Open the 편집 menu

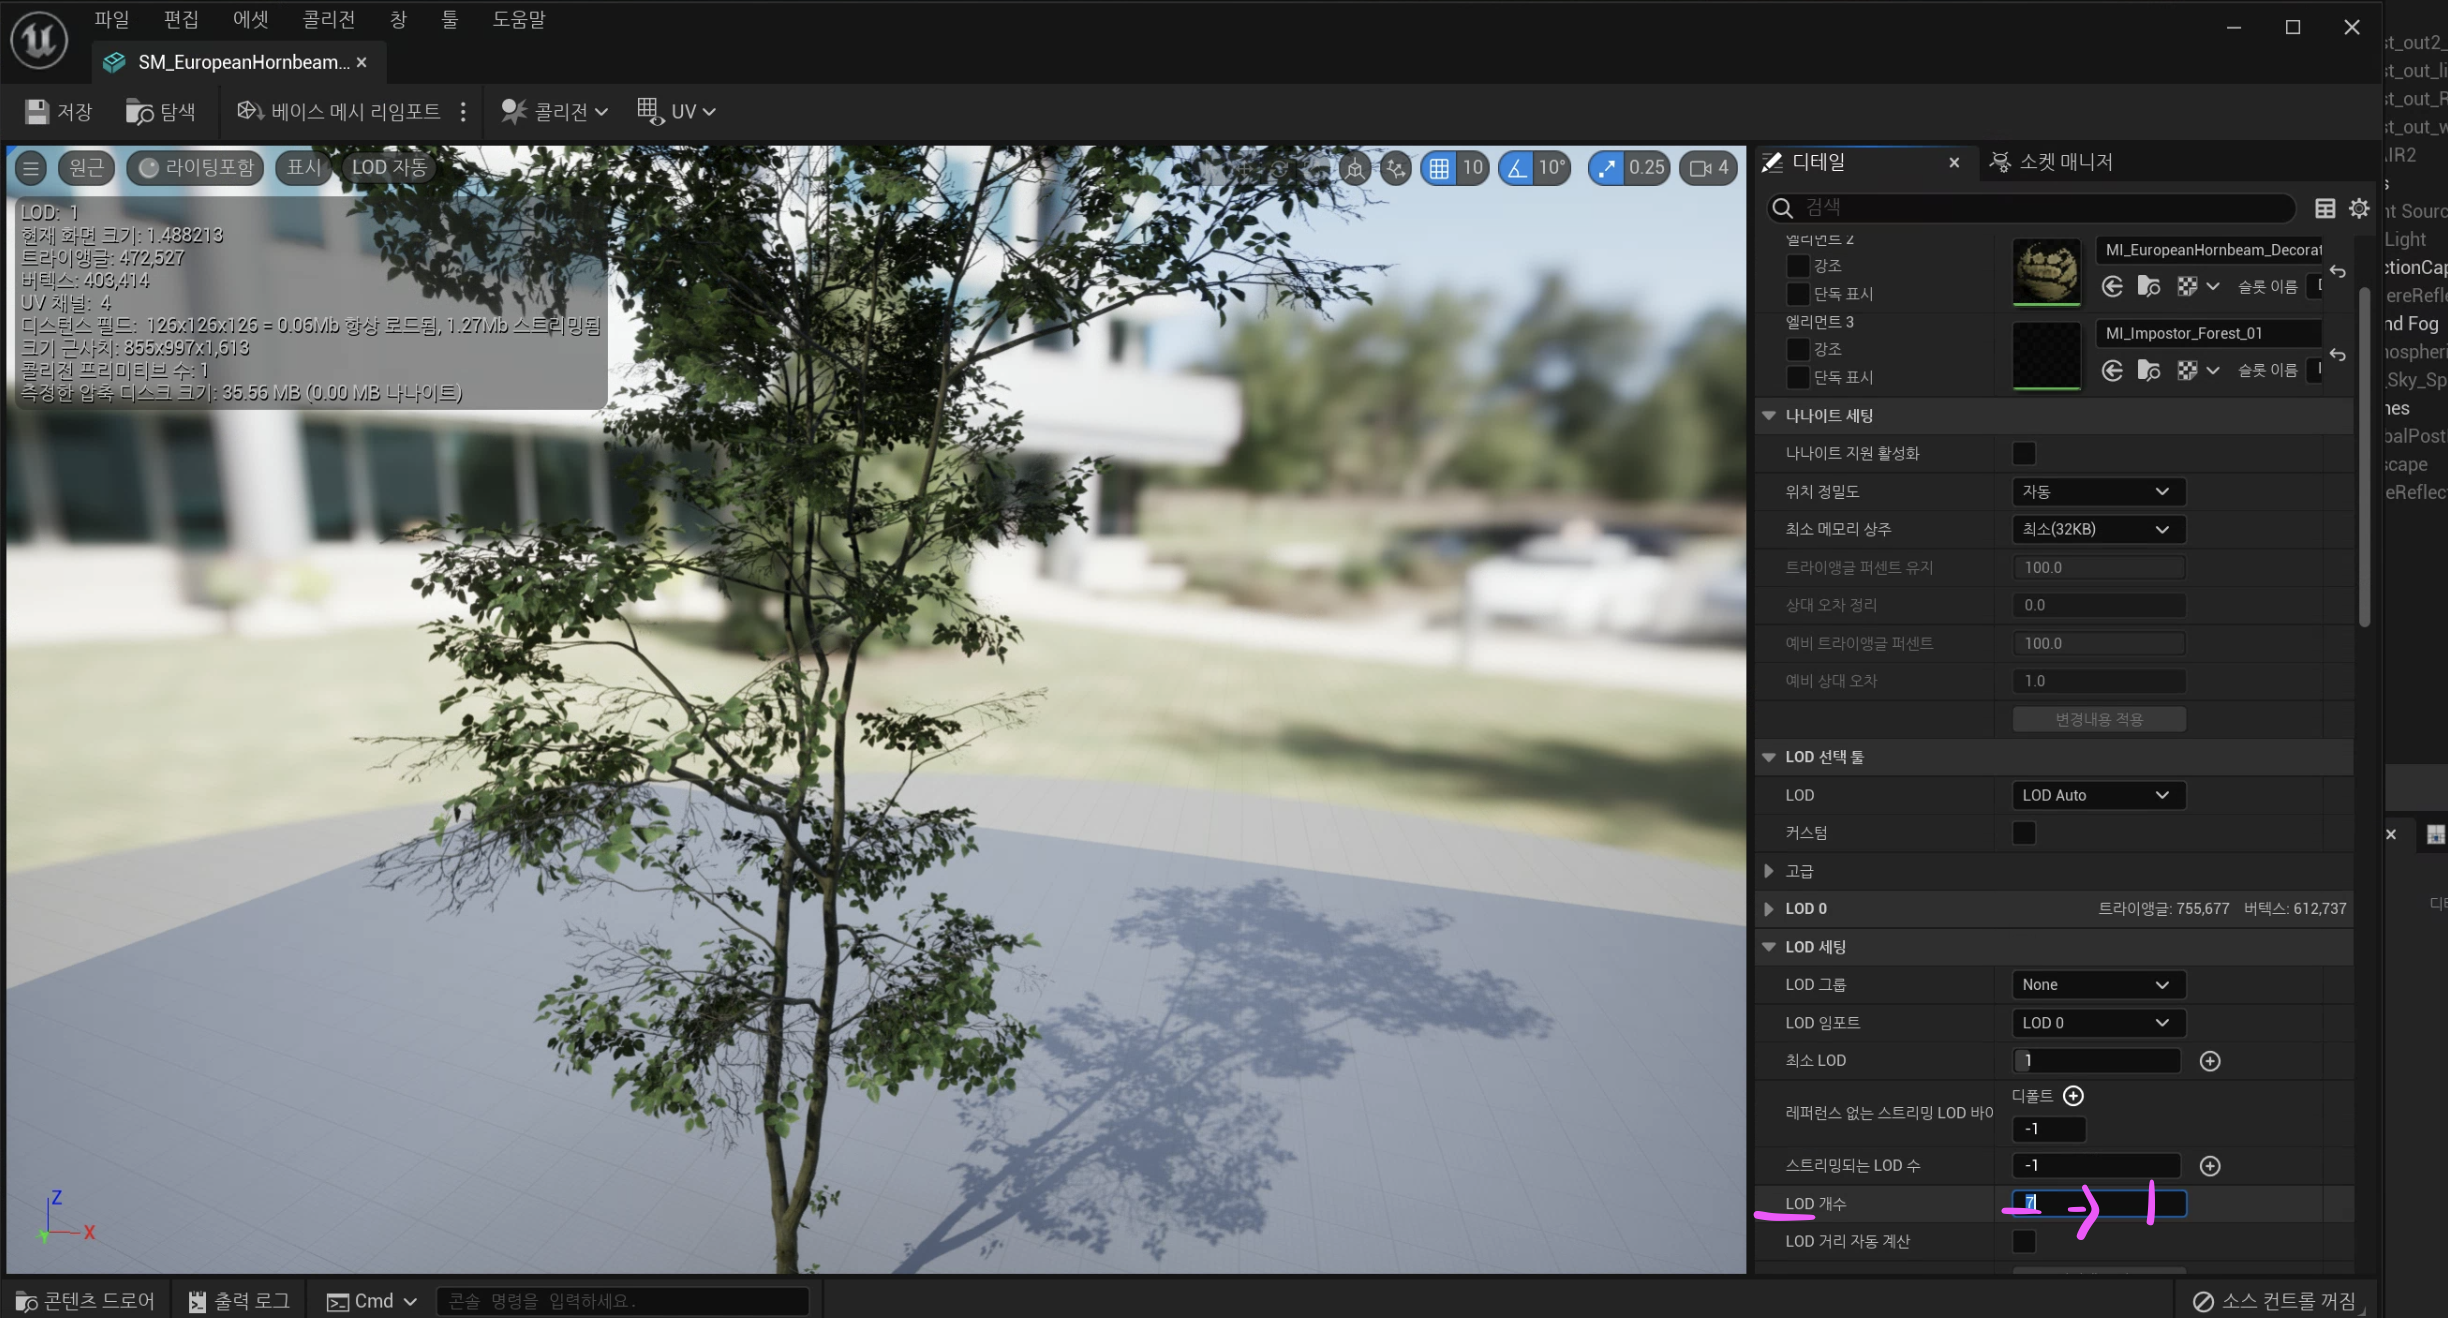pyautogui.click(x=181, y=20)
